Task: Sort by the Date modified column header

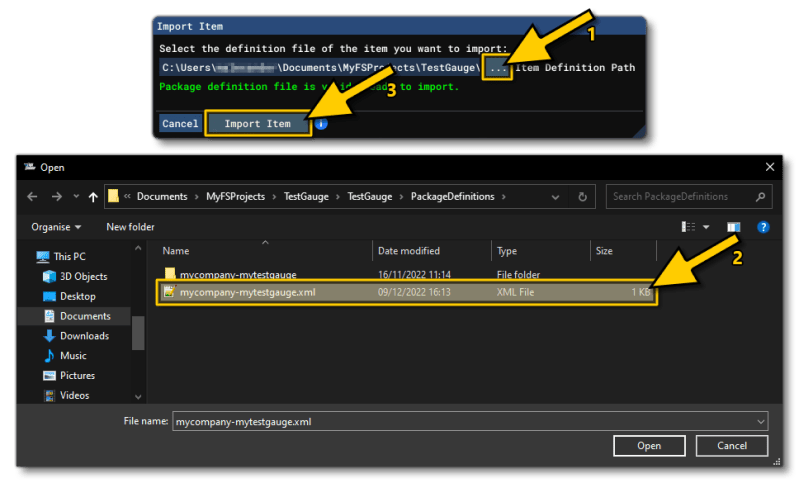Action: point(409,251)
